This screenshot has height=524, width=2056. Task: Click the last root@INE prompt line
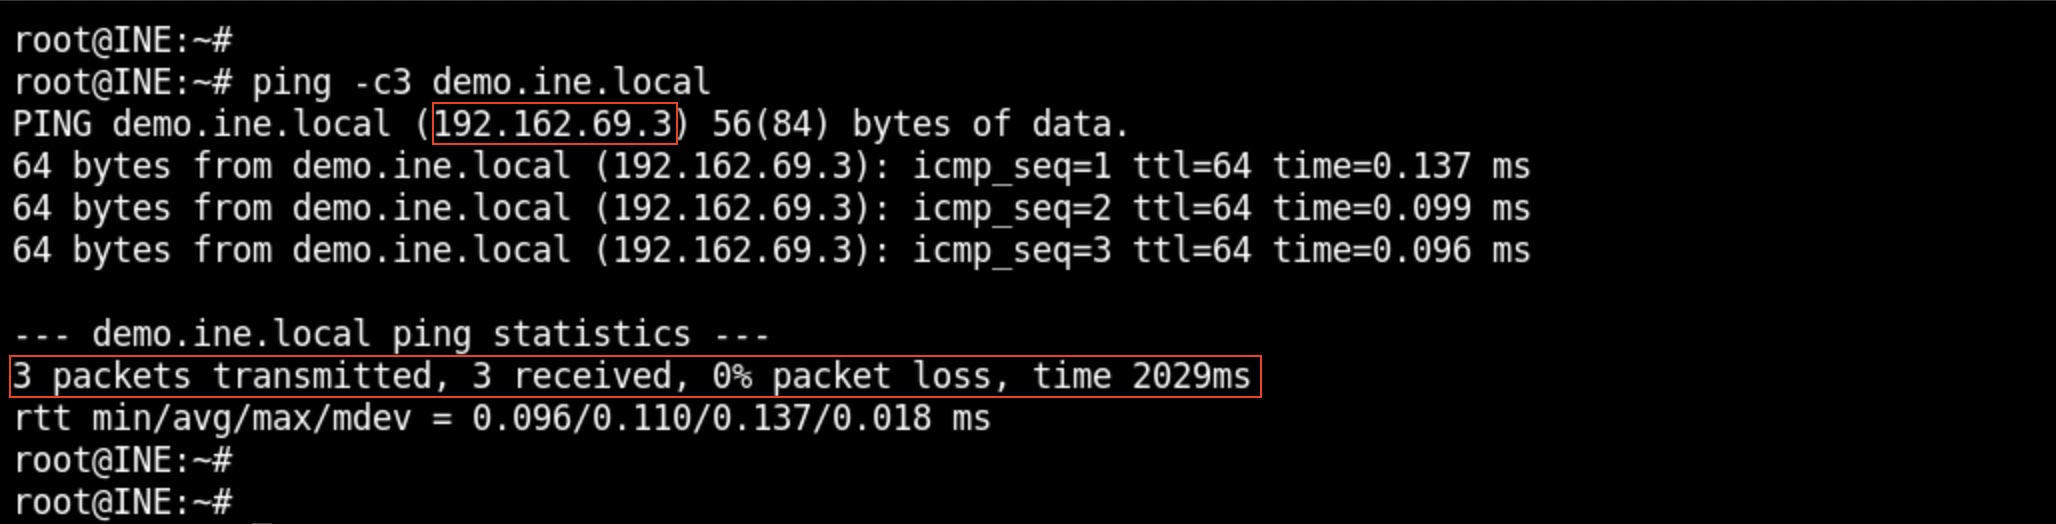(123, 501)
